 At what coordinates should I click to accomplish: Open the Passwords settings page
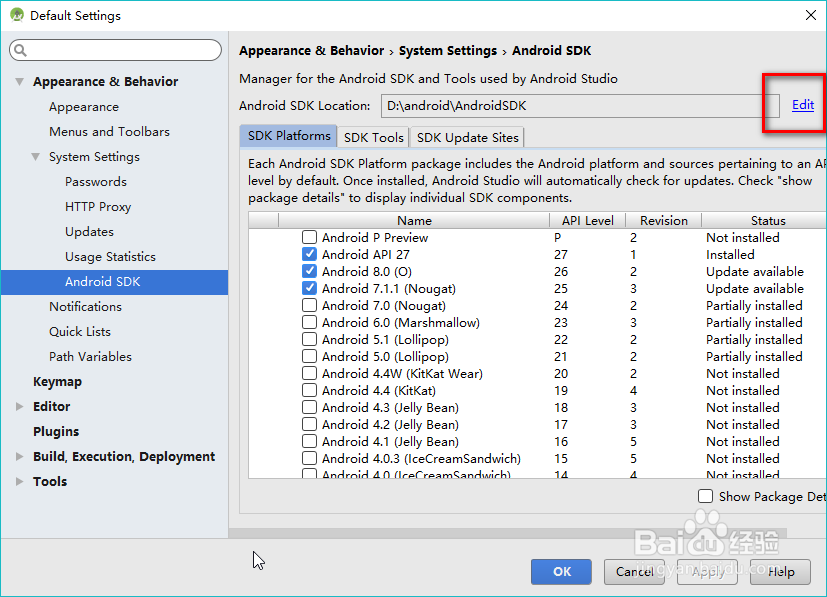95,182
